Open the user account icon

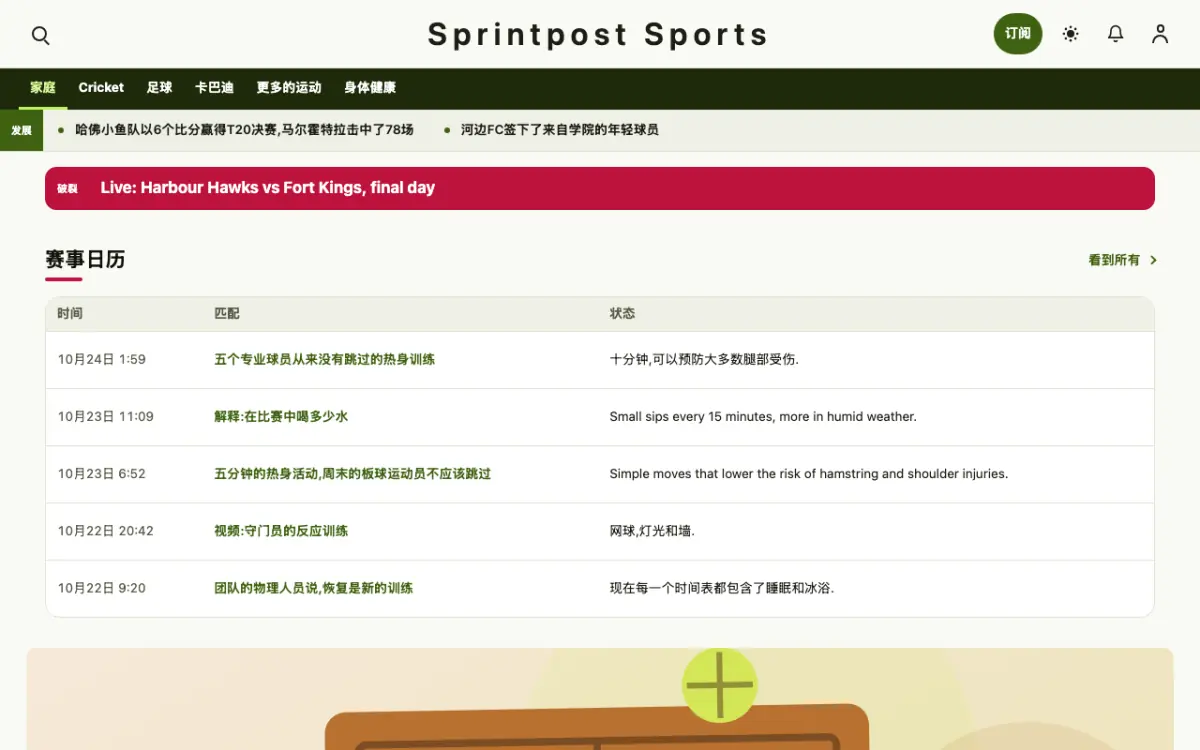coord(1160,34)
